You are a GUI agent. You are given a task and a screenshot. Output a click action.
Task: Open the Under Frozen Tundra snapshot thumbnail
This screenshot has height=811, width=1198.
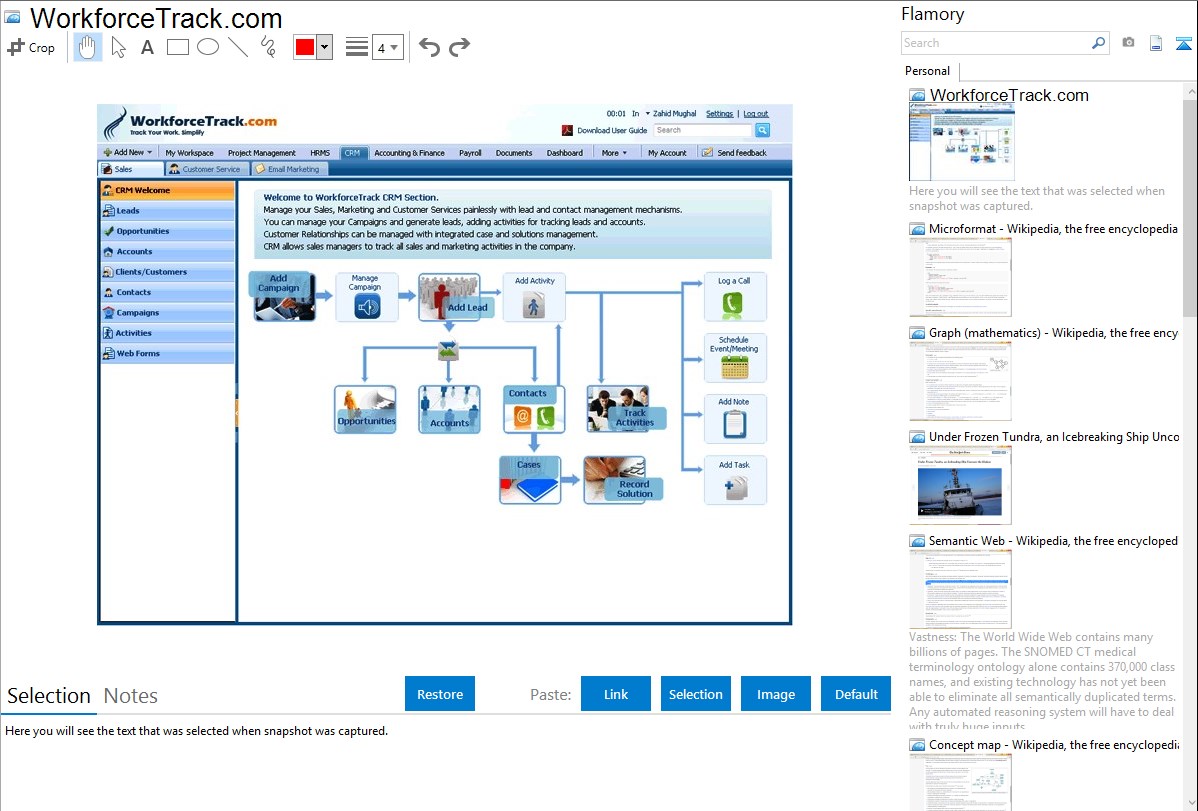pos(960,485)
